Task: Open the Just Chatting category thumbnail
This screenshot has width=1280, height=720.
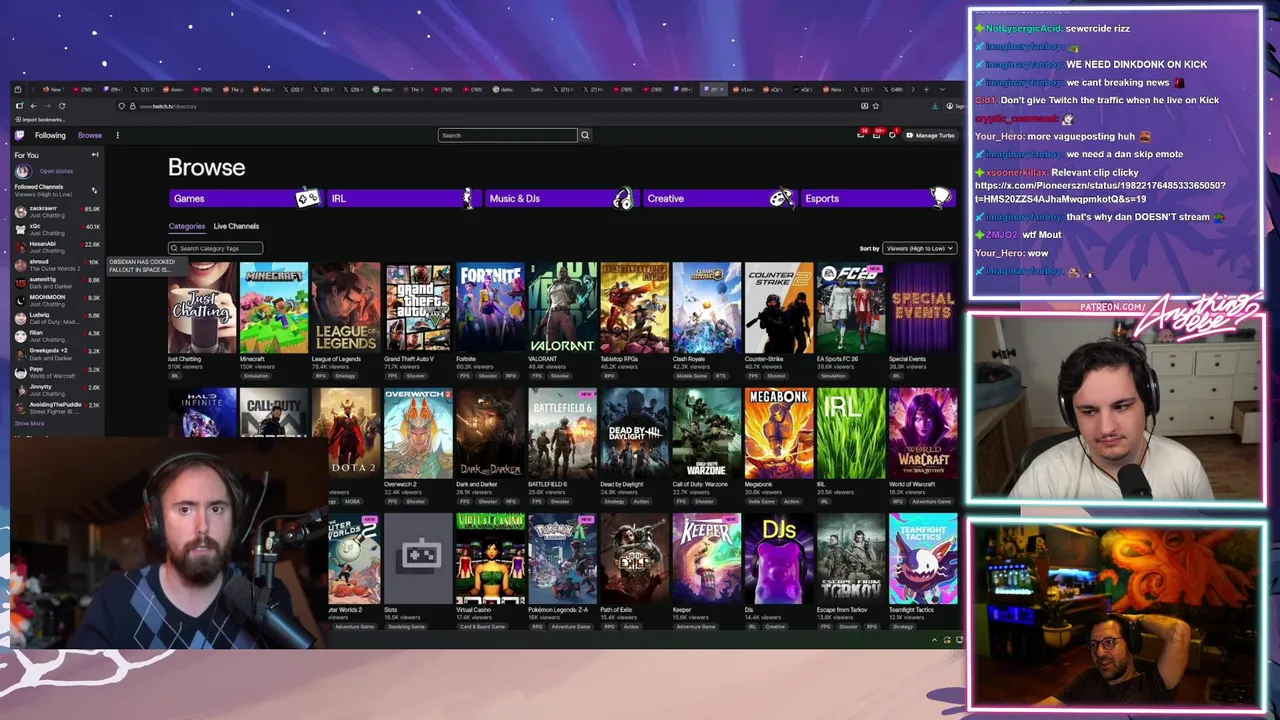Action: [202, 308]
